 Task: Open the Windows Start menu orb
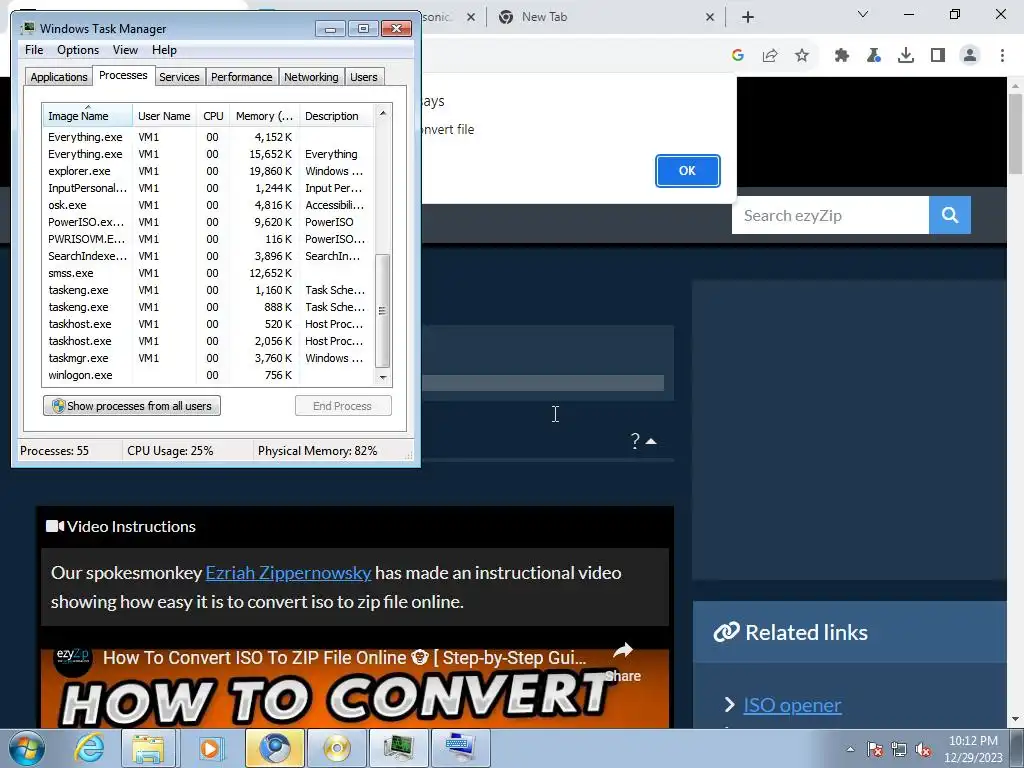point(26,748)
